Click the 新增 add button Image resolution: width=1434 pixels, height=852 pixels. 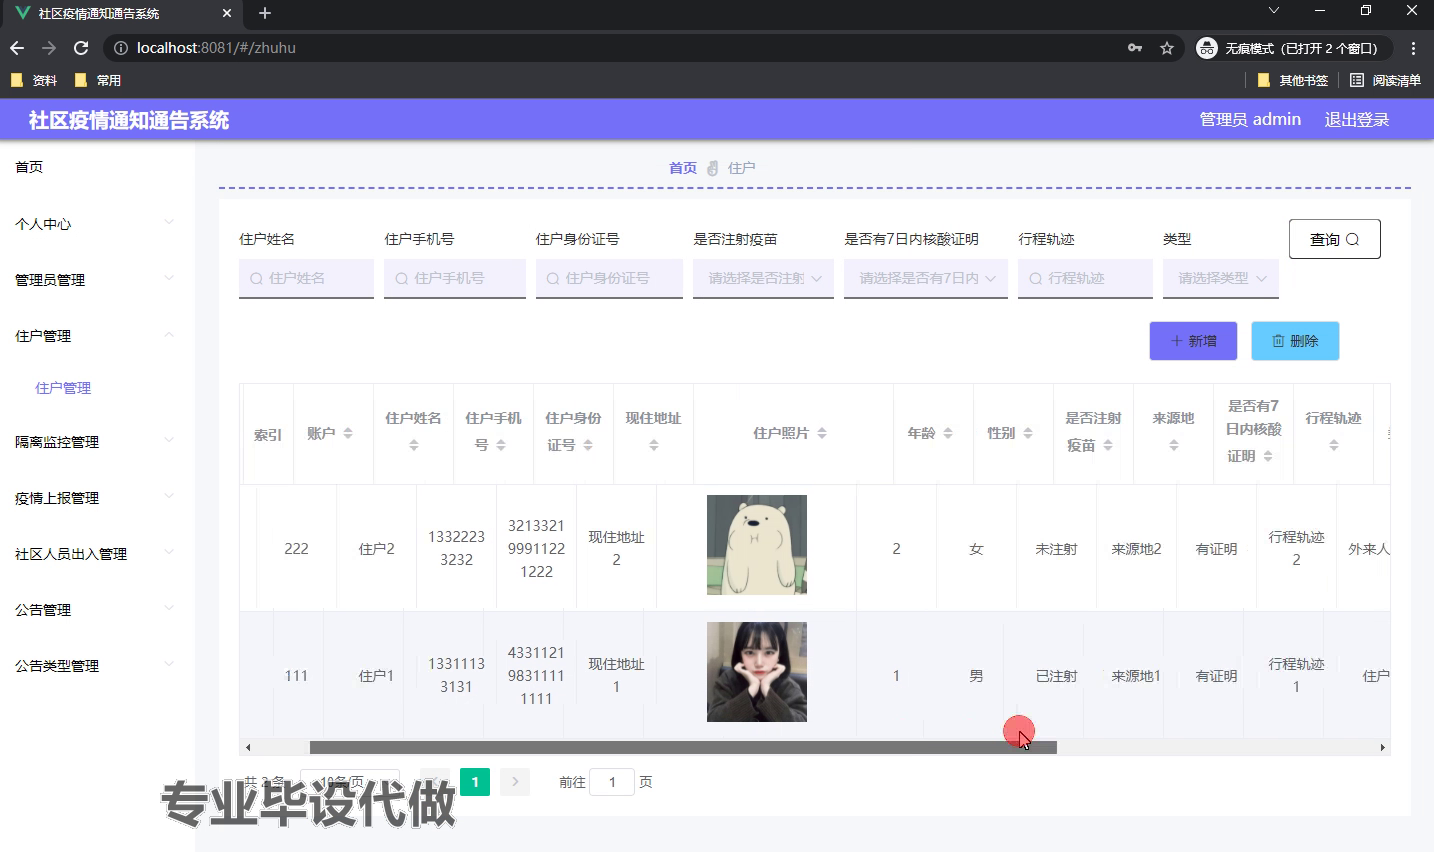[1193, 341]
